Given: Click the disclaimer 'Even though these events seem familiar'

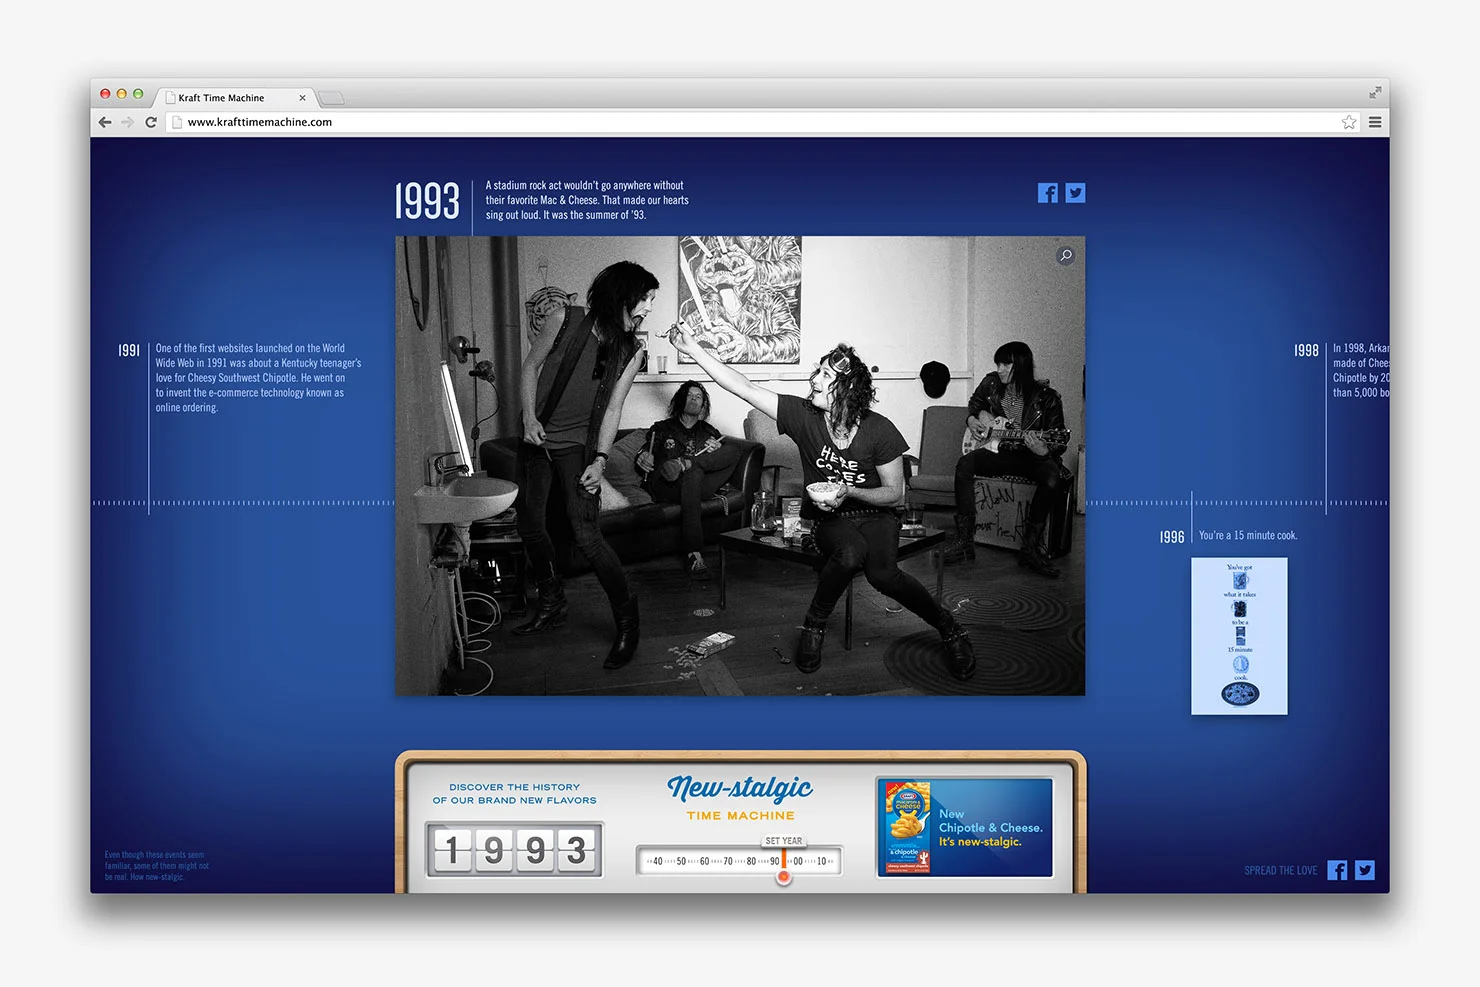Looking at the screenshot, I should (157, 866).
